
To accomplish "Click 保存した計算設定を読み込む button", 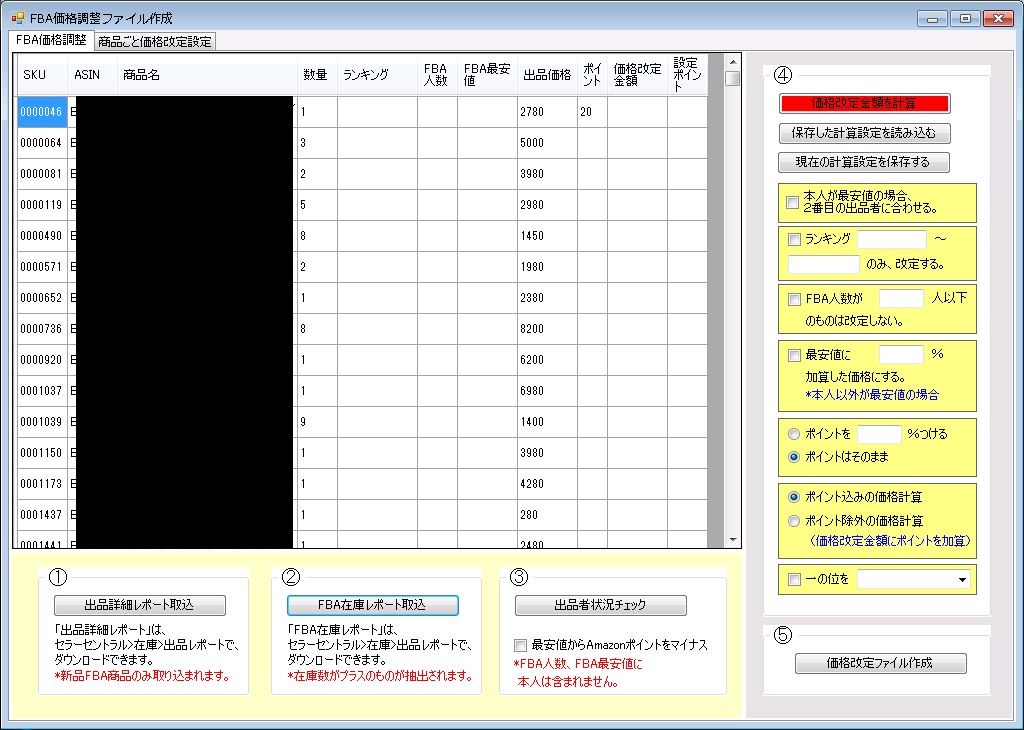I will tap(864, 133).
